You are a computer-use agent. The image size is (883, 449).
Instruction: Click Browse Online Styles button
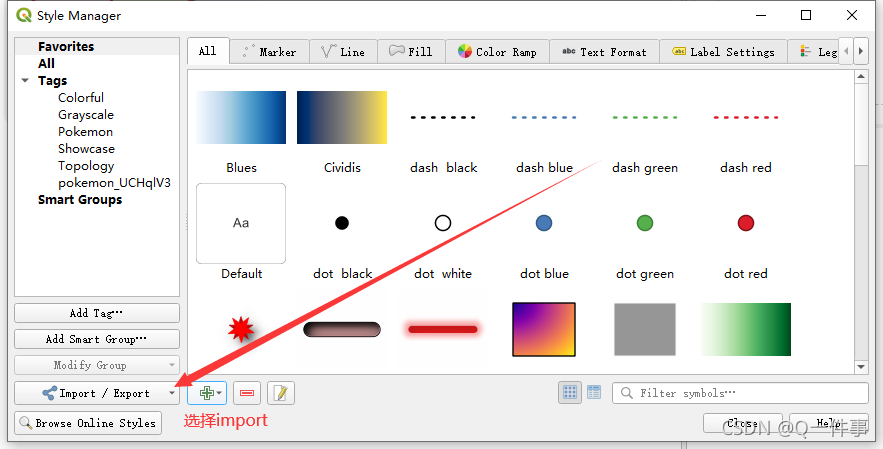[x=88, y=423]
